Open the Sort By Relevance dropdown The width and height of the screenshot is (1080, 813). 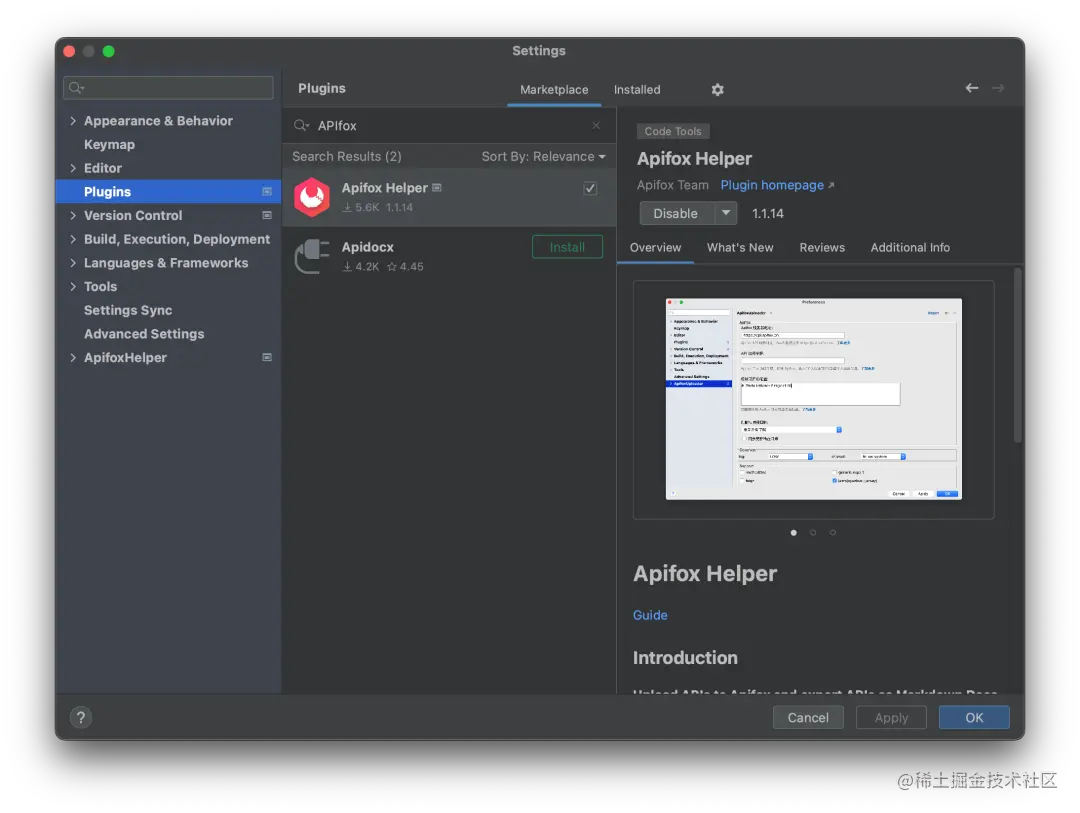coord(543,156)
